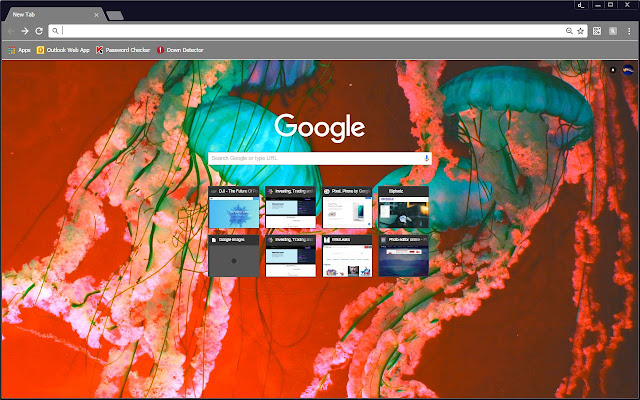Click the Chrome profile button in the title bar
The width and height of the screenshot is (640, 400).
[581, 5]
